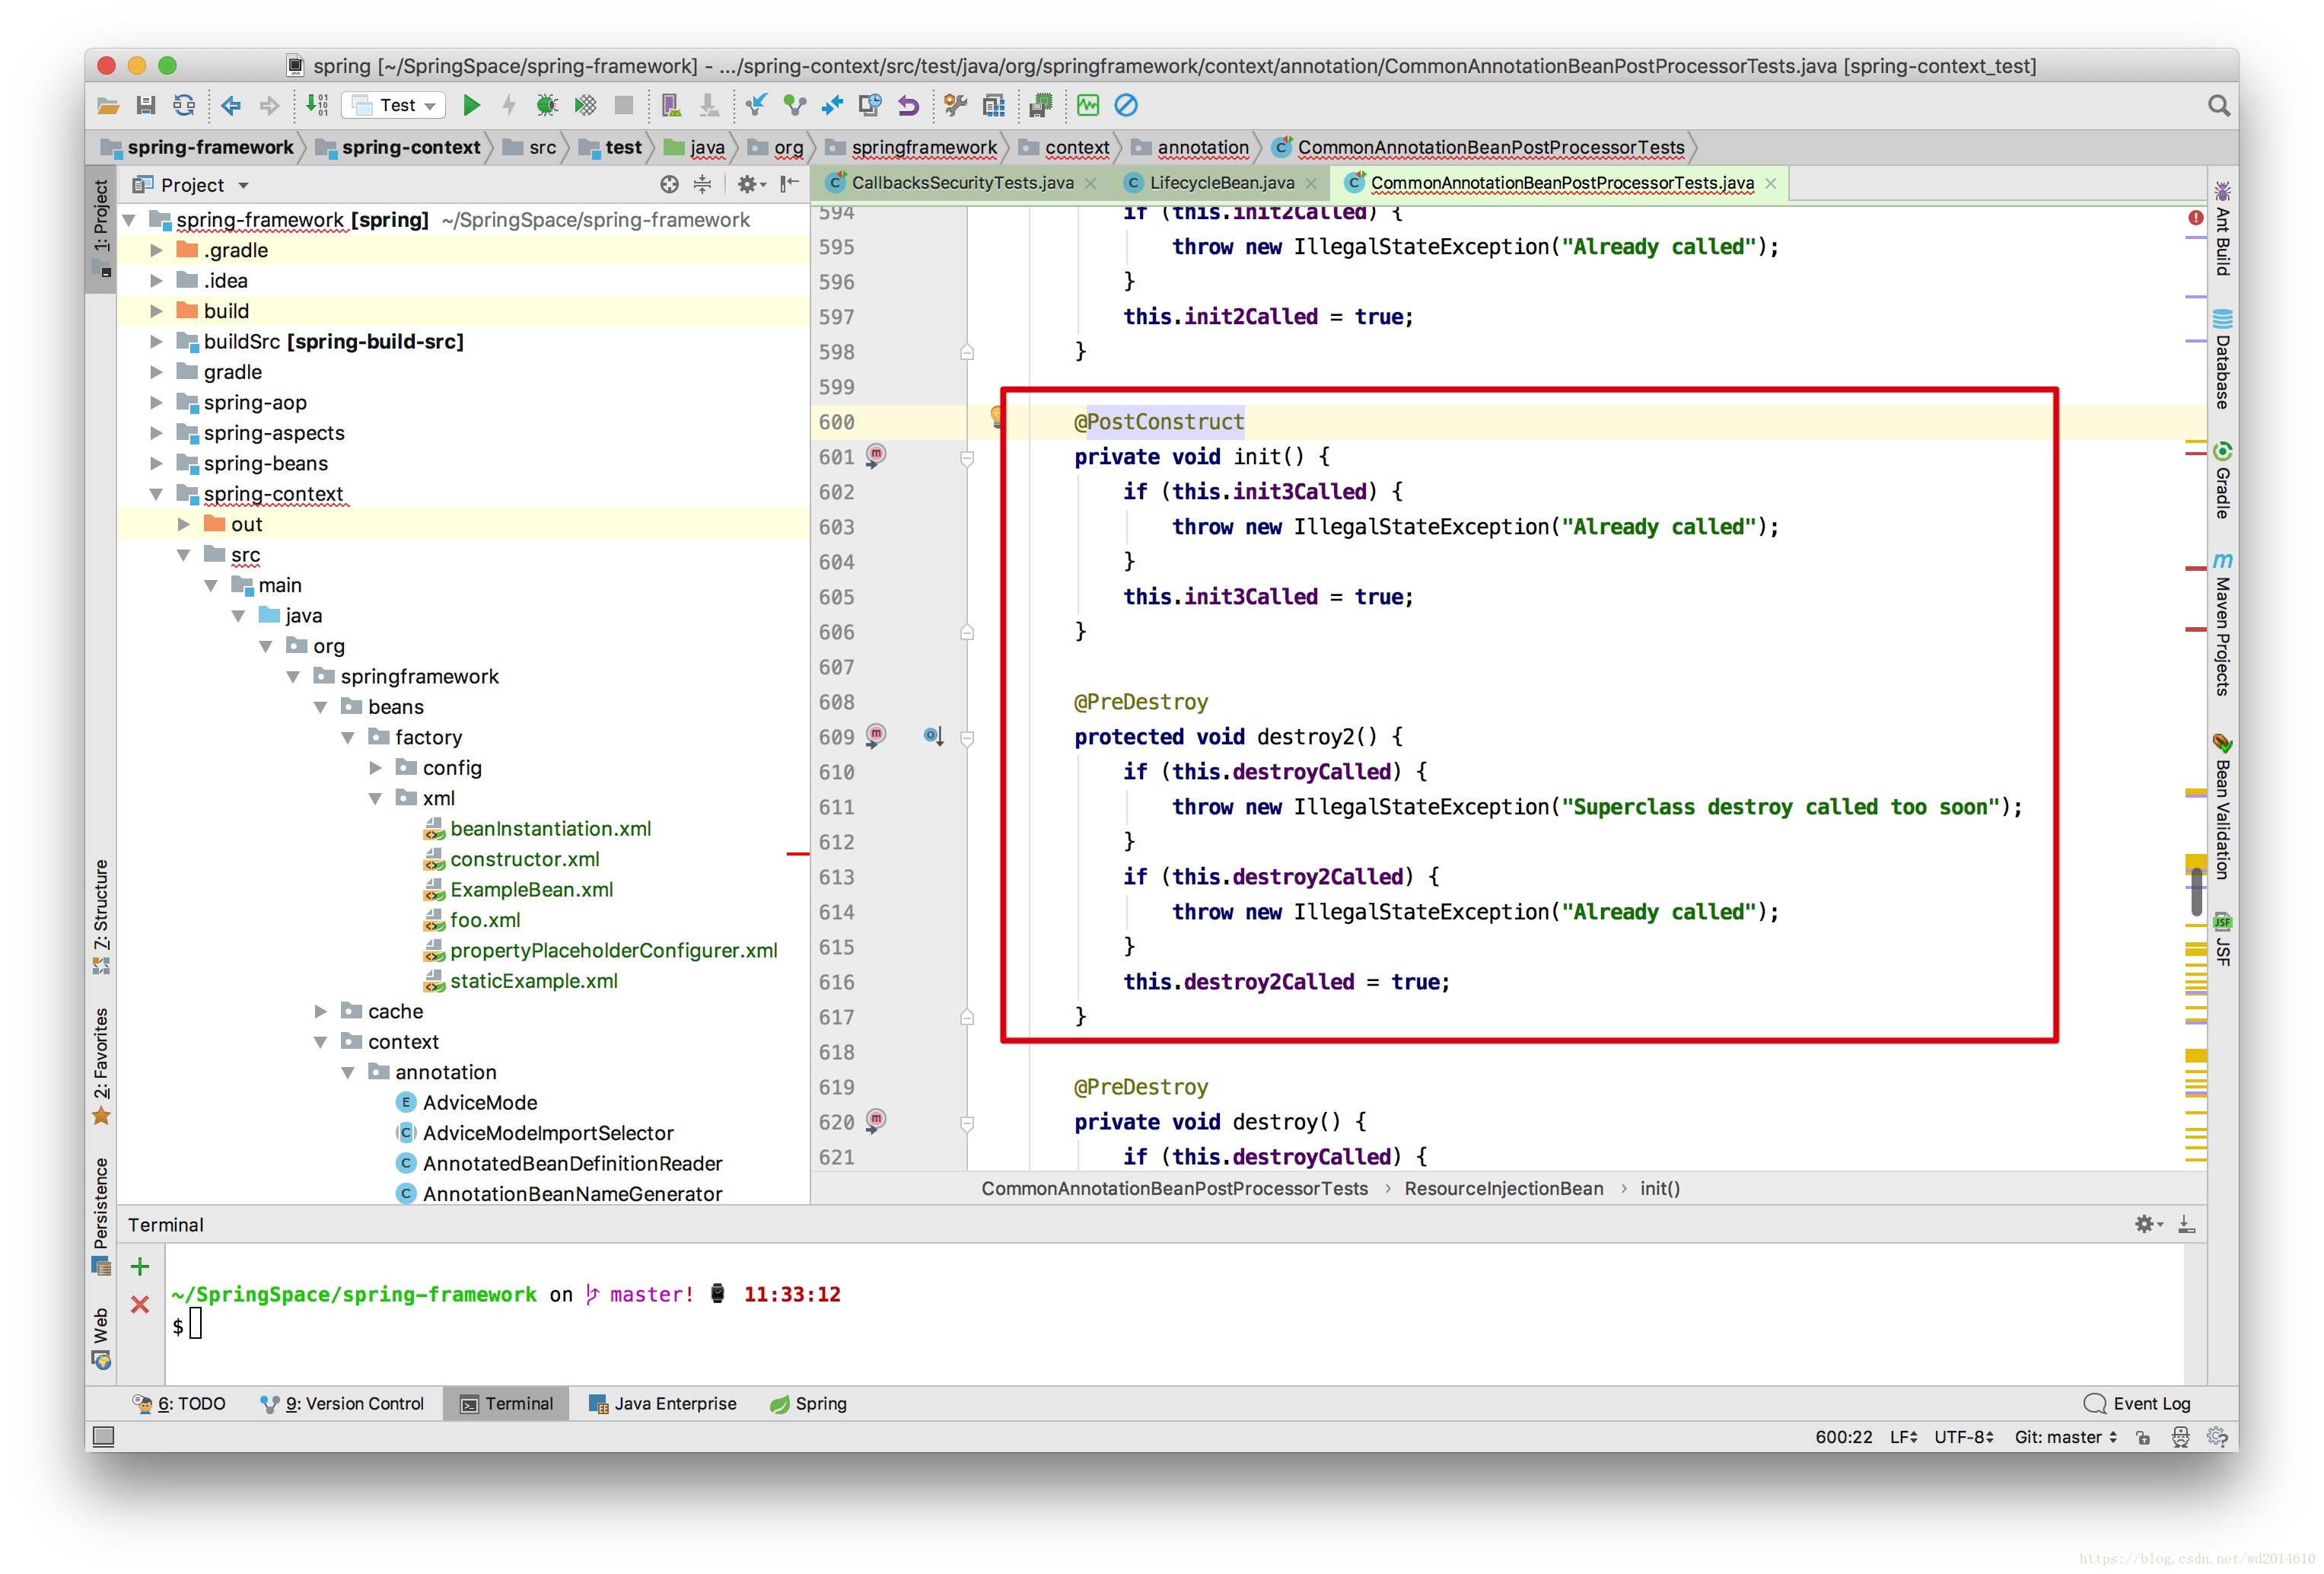Toggle tool window bars button bottom-left

(x=103, y=1437)
